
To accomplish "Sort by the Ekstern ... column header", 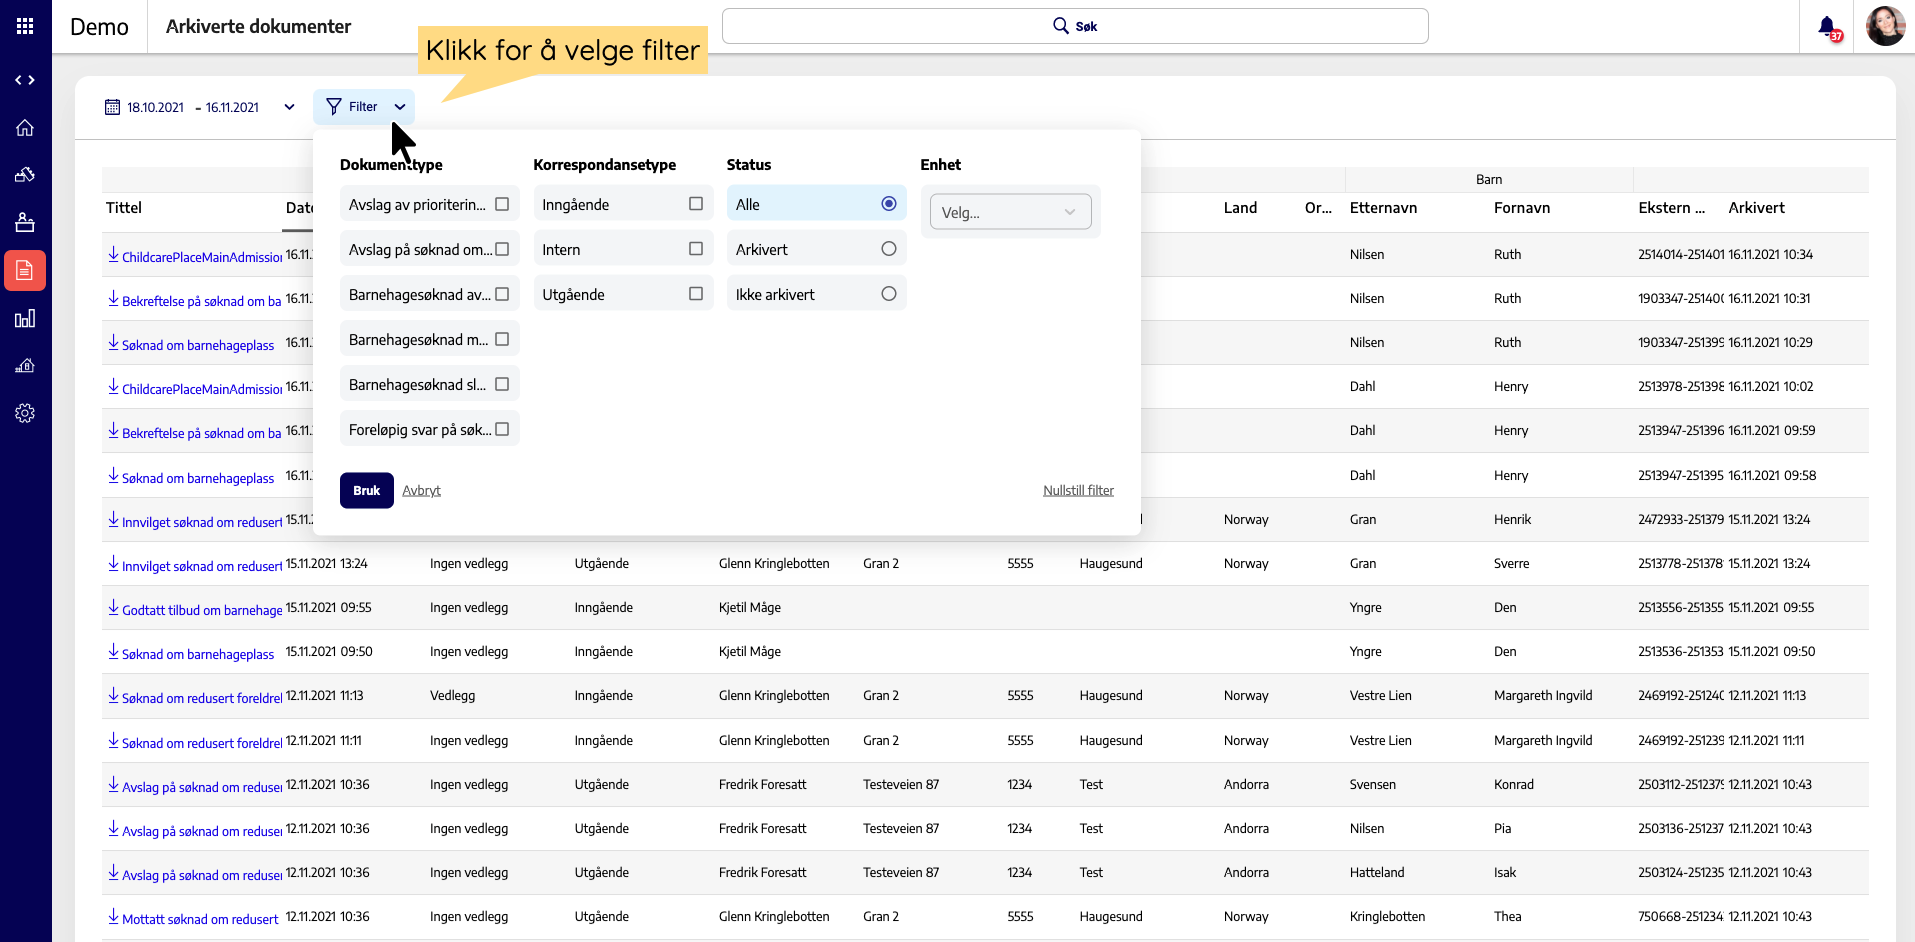I will pos(1671,208).
